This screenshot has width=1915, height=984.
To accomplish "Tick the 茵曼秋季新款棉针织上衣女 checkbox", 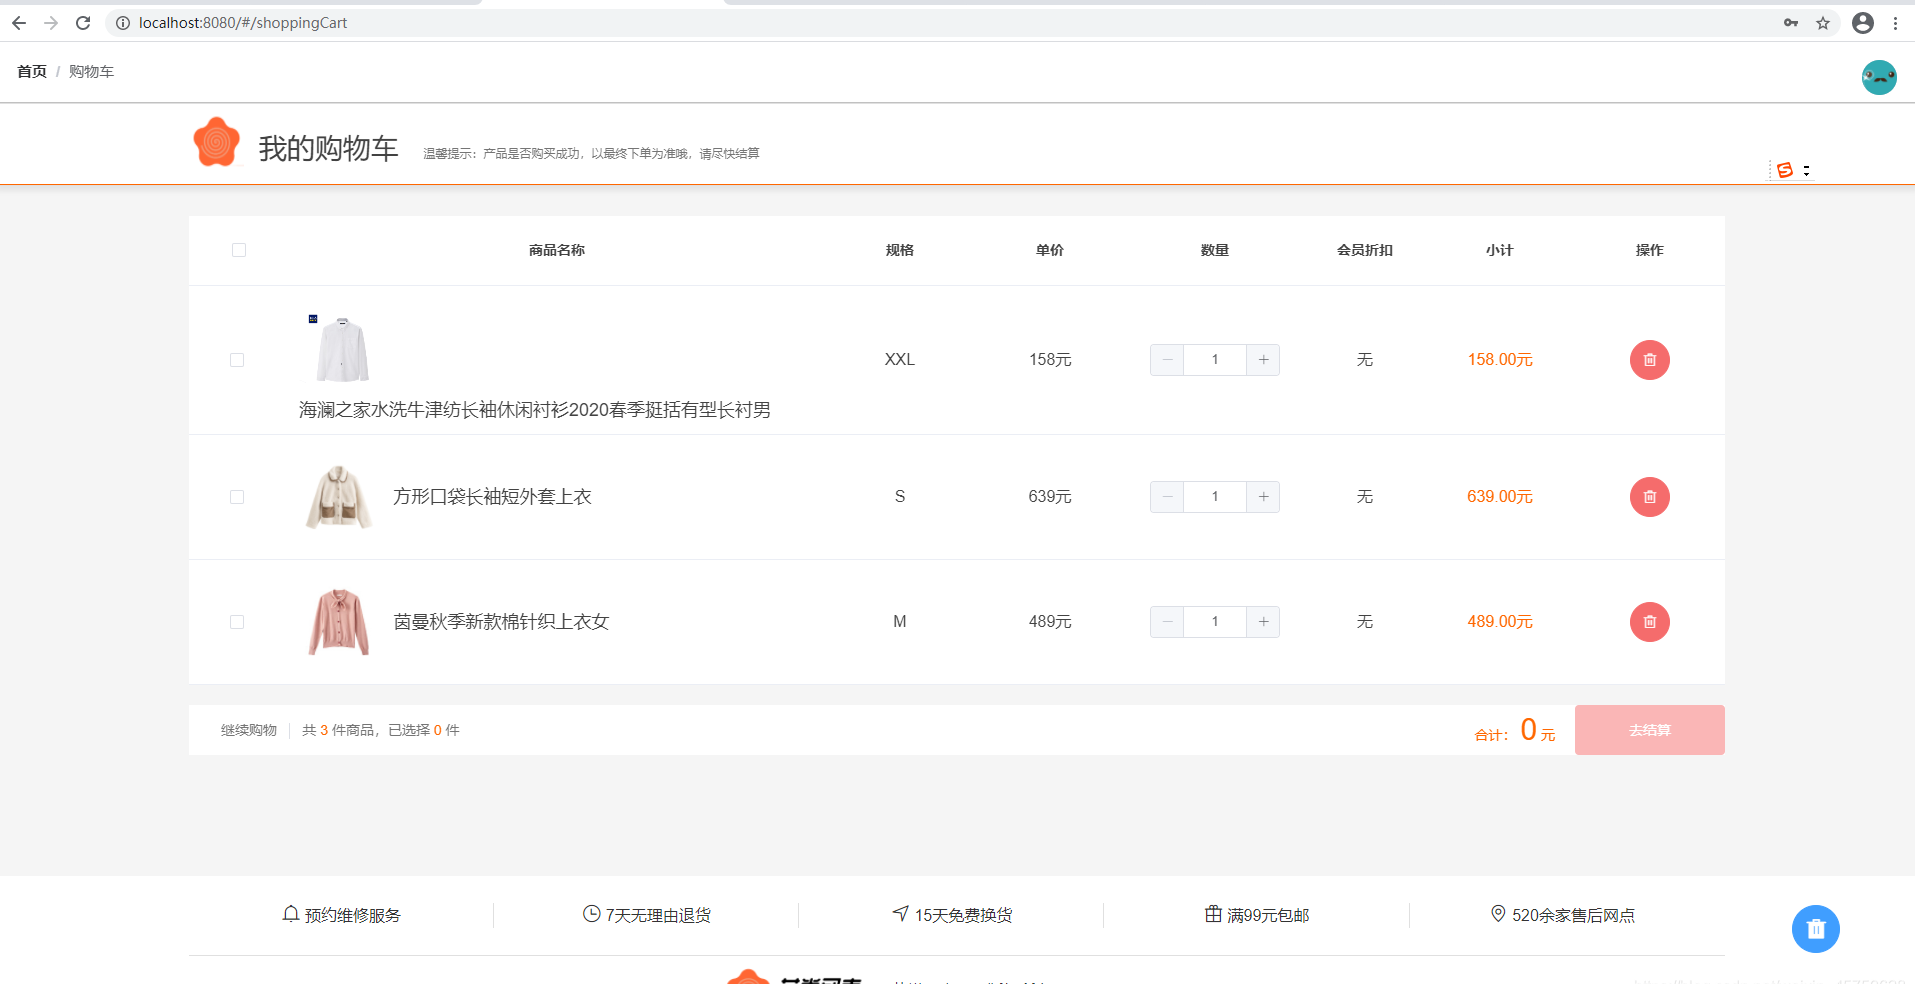I will [x=237, y=622].
